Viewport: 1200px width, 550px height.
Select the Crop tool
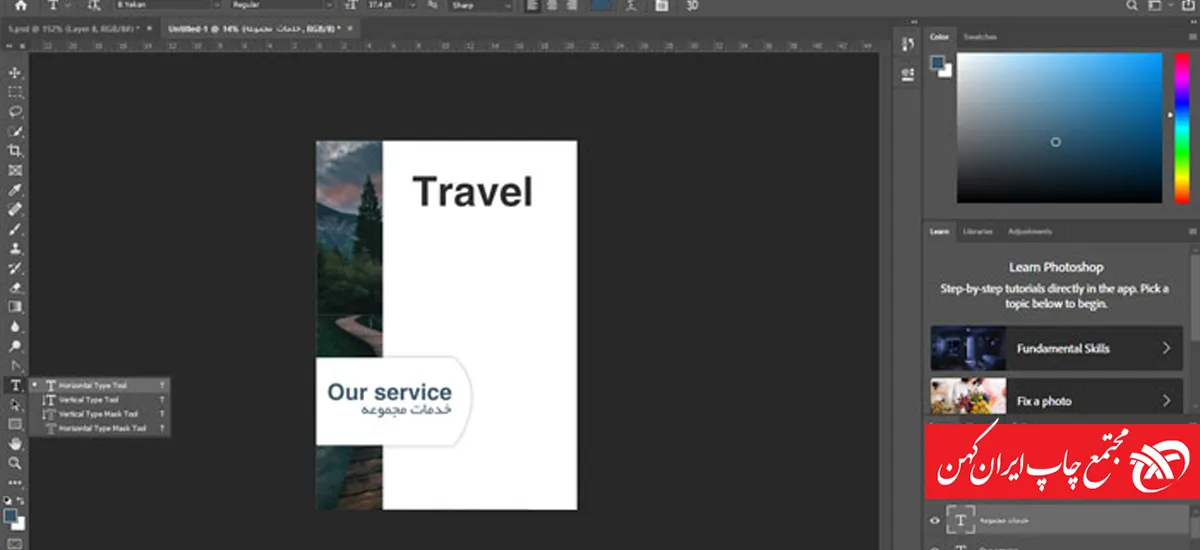pos(15,151)
